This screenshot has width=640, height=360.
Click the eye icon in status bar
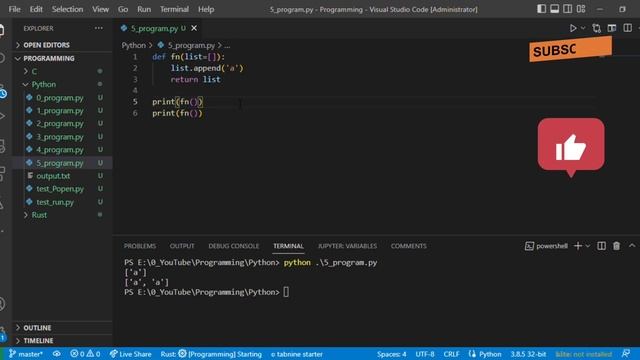click(x=56, y=354)
